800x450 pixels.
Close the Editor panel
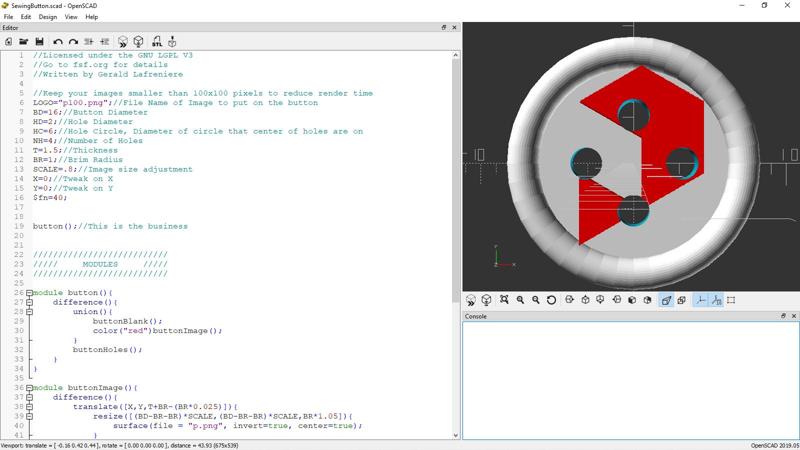454,28
